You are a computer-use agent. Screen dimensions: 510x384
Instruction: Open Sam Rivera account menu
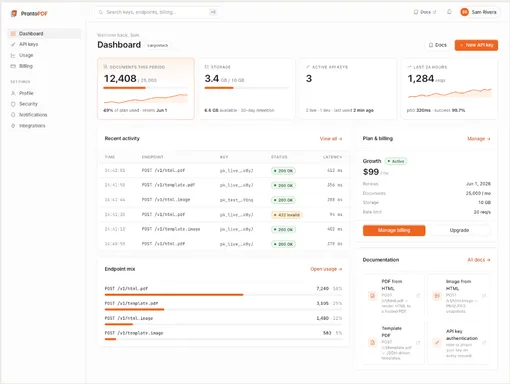coord(479,12)
